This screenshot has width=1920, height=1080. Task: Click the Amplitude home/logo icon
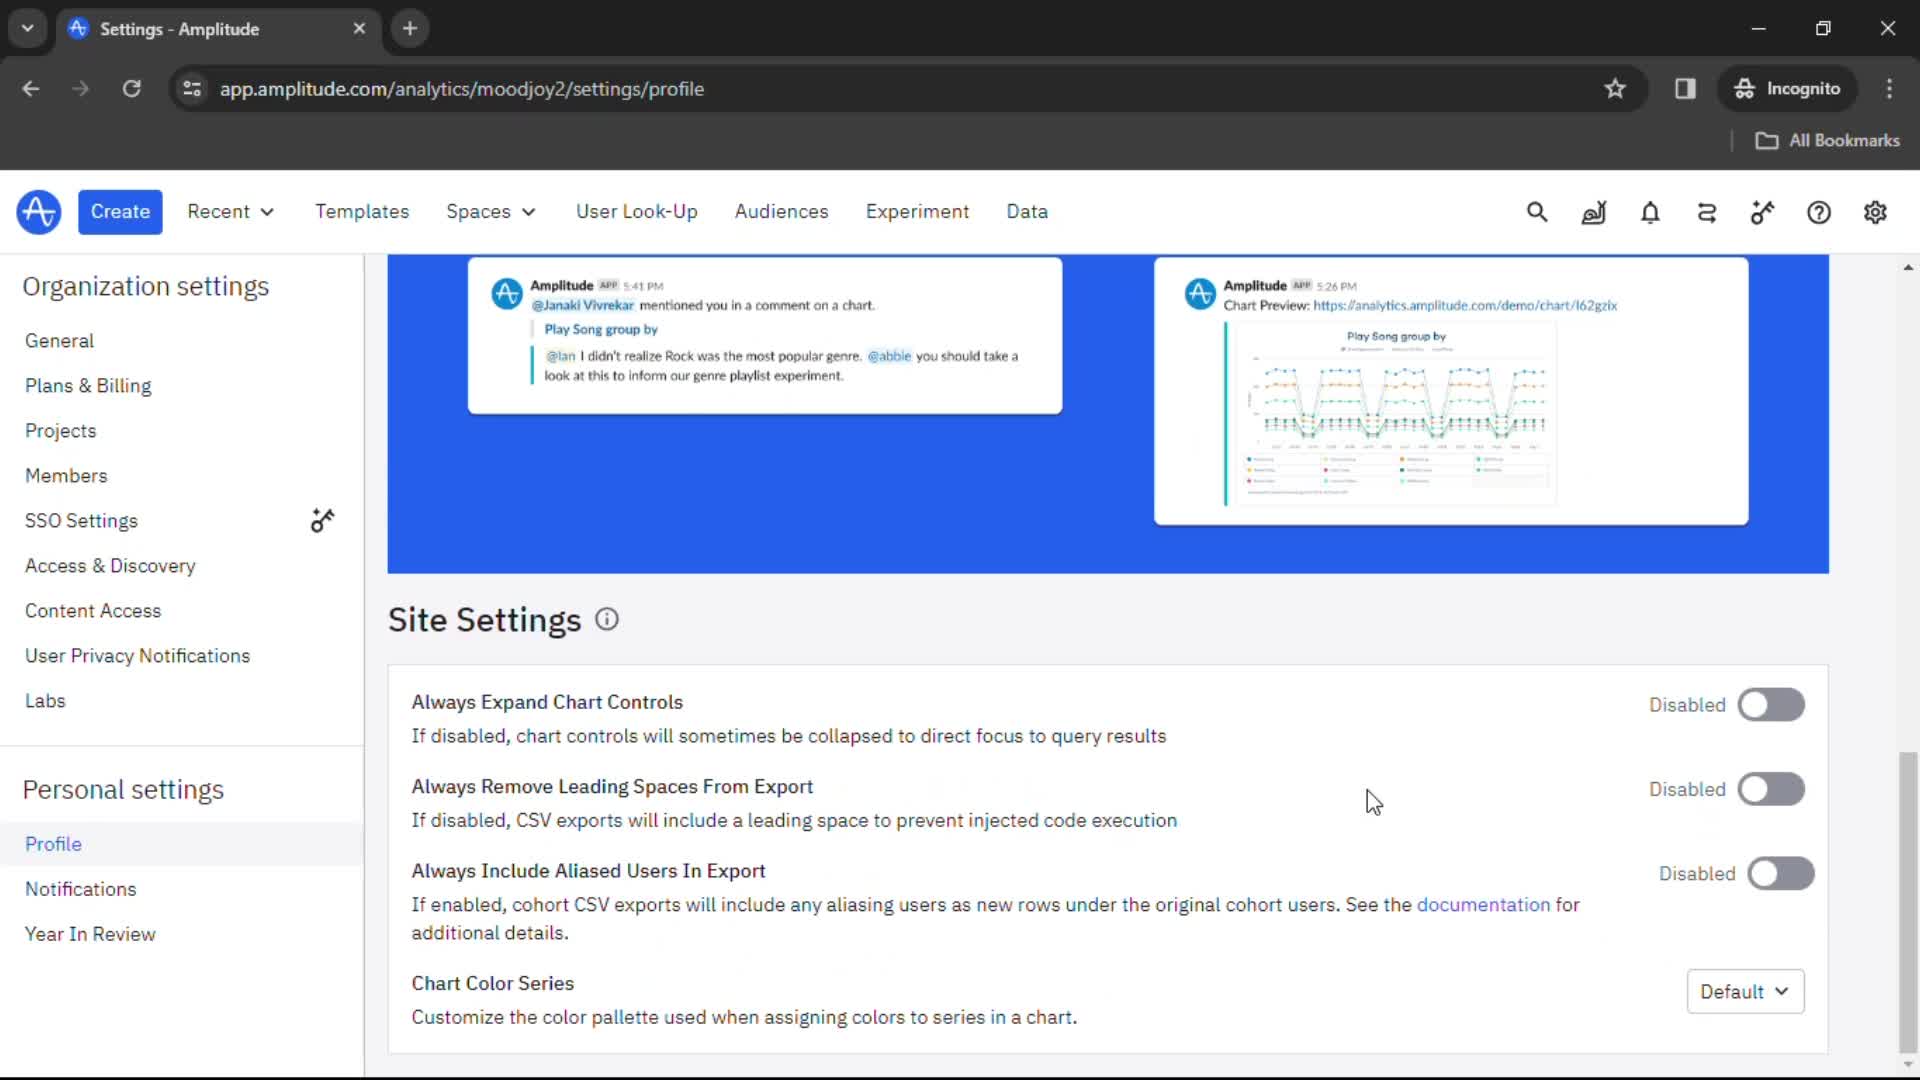click(x=37, y=212)
